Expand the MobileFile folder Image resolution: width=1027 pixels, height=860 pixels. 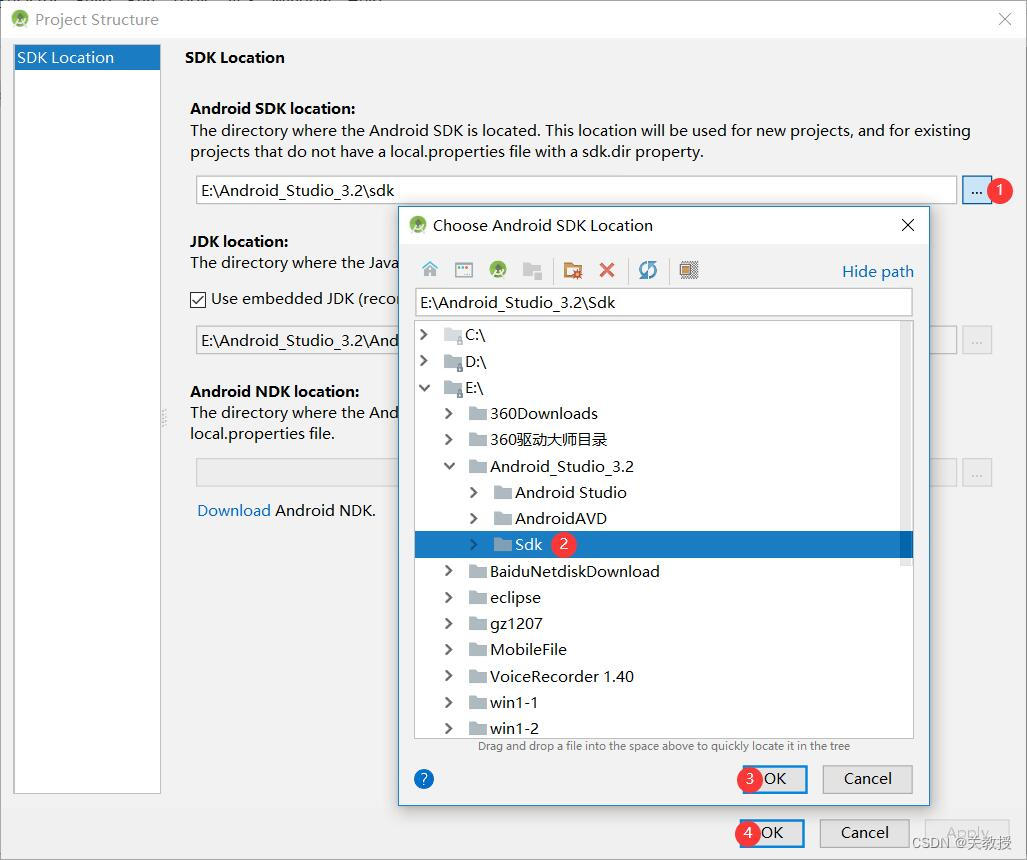pyautogui.click(x=449, y=649)
